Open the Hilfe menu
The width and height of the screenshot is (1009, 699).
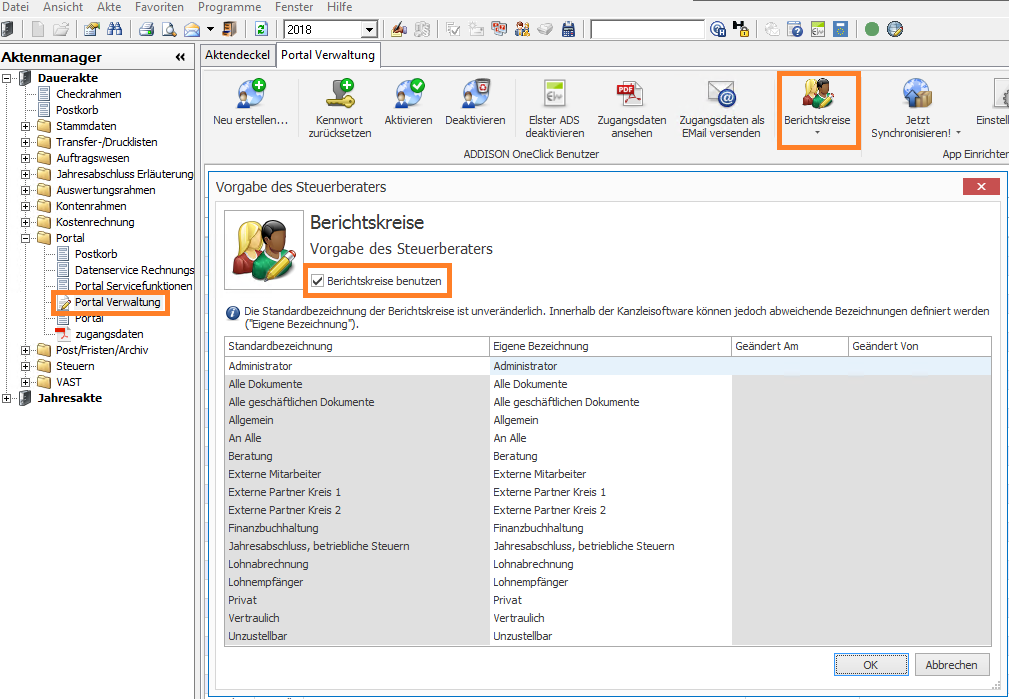click(339, 7)
